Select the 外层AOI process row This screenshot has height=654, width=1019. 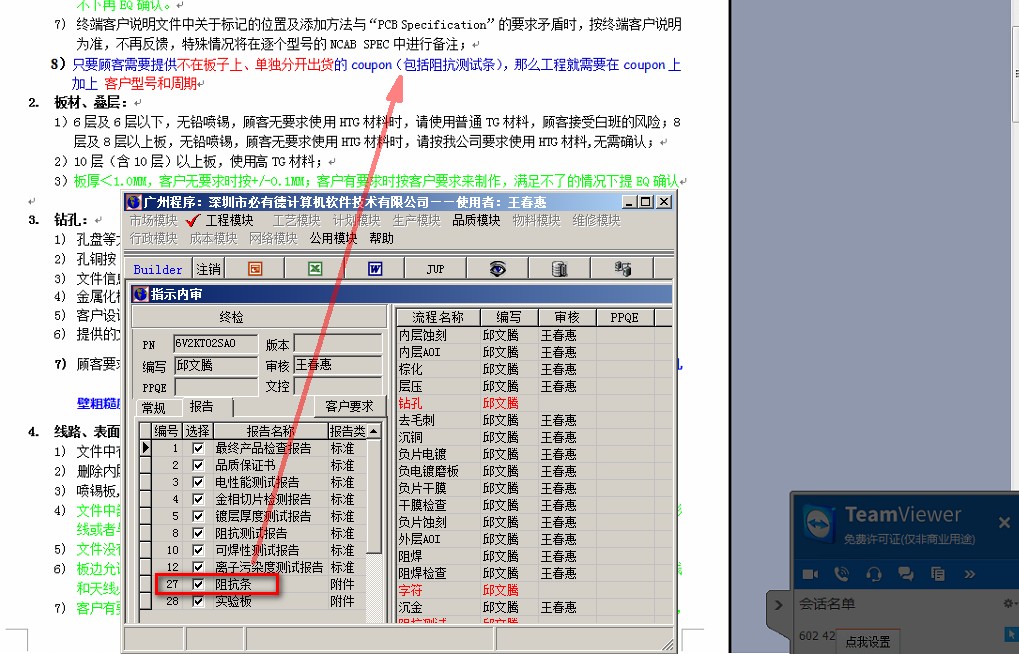click(534, 540)
